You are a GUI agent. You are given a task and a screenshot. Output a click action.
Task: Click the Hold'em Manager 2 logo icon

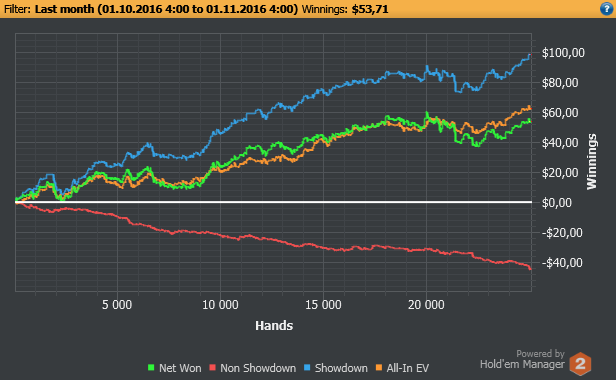tap(581, 363)
